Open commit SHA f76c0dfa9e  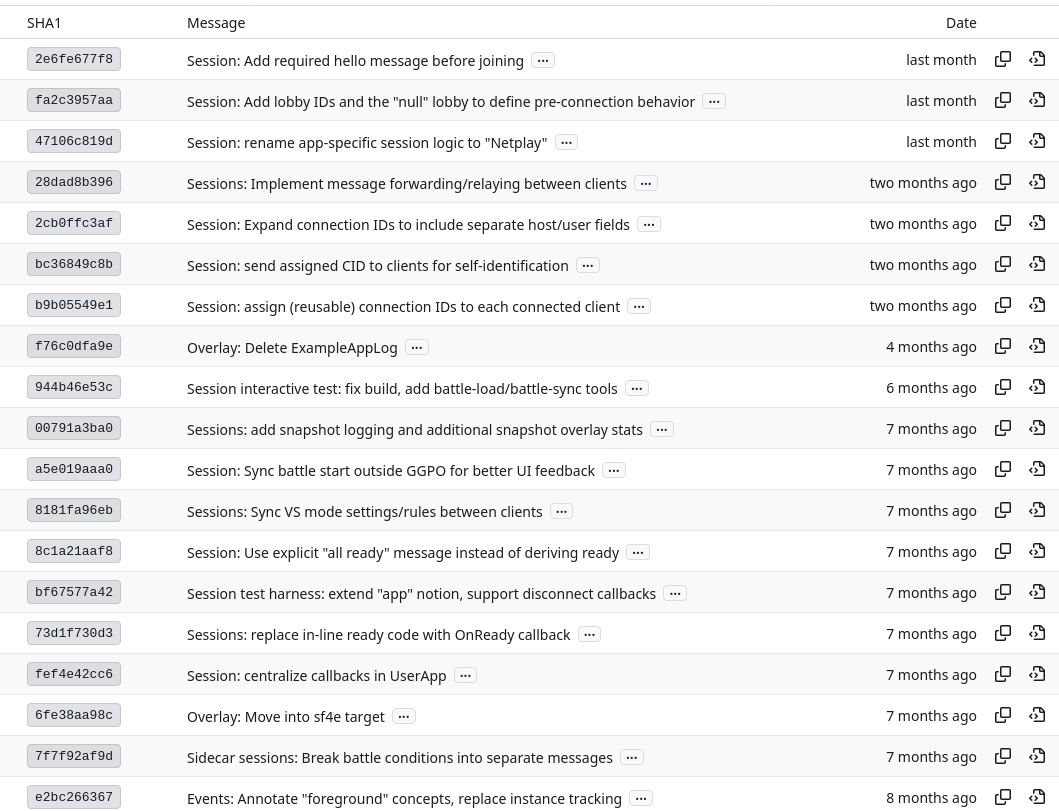74,346
